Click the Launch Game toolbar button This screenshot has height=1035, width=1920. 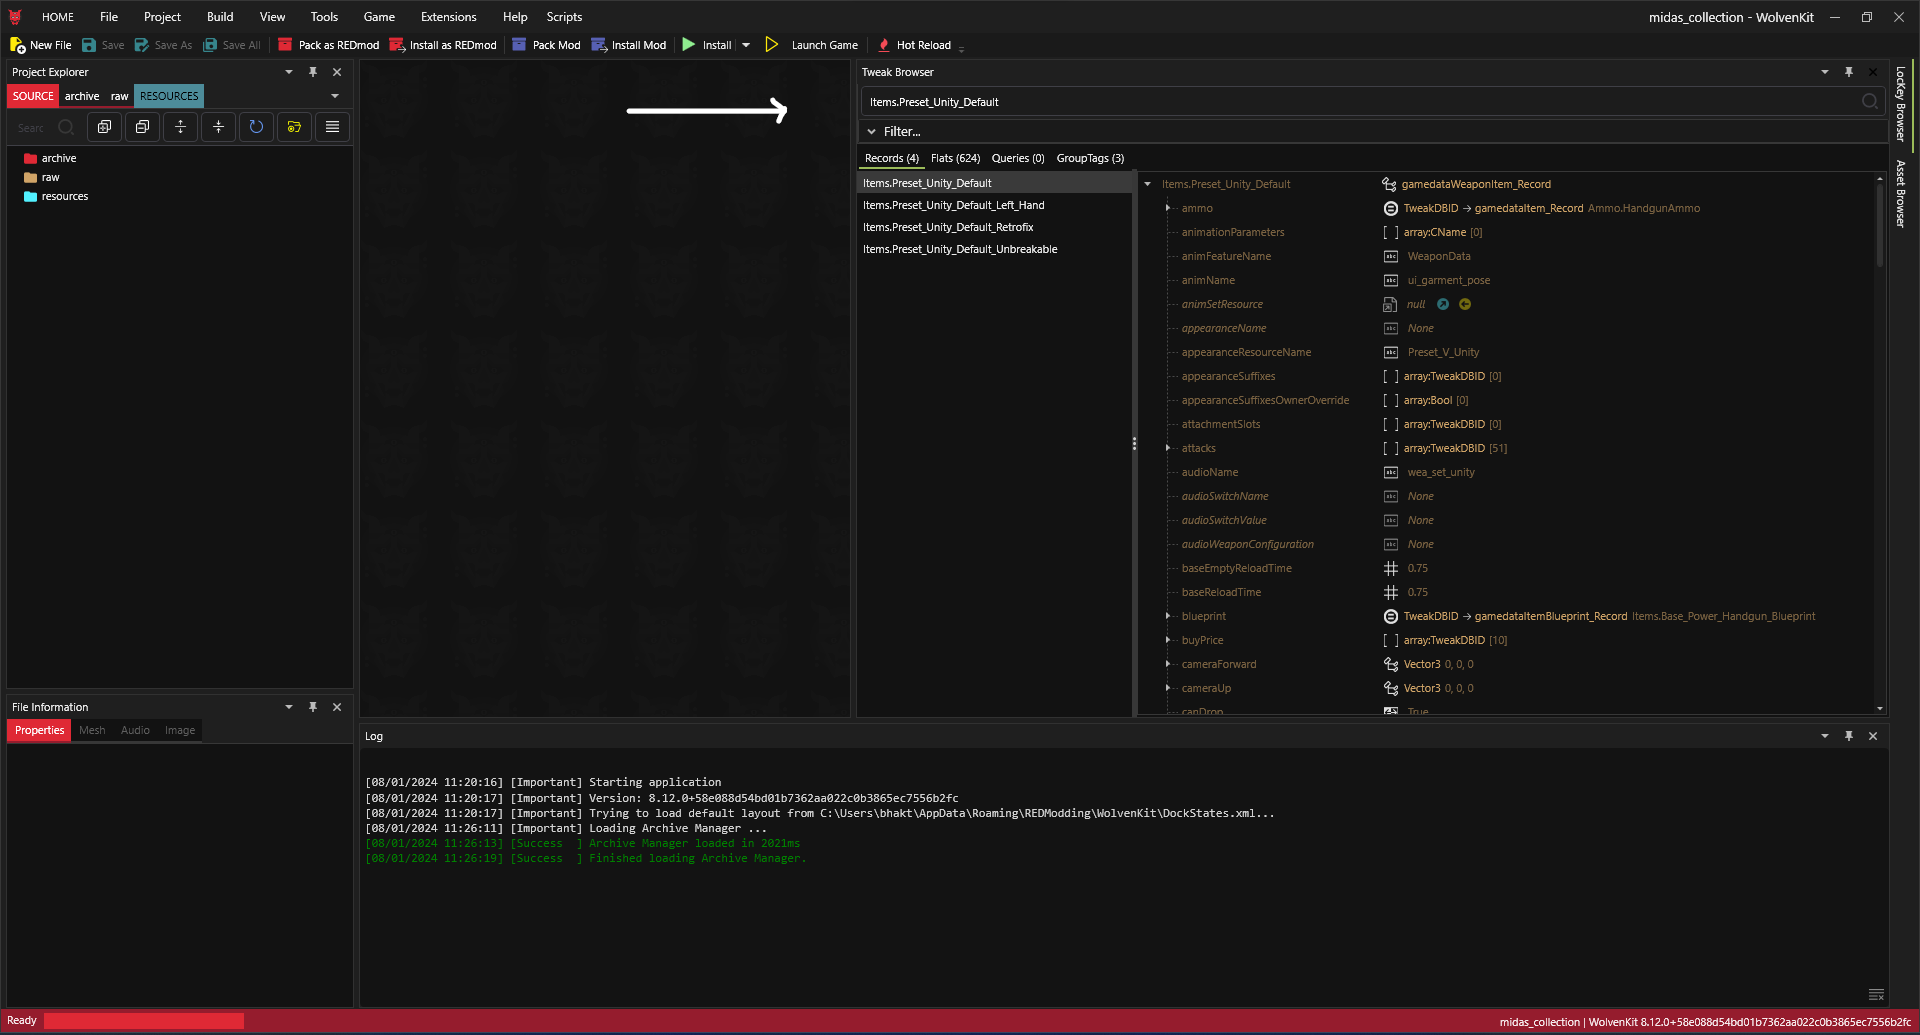click(812, 45)
